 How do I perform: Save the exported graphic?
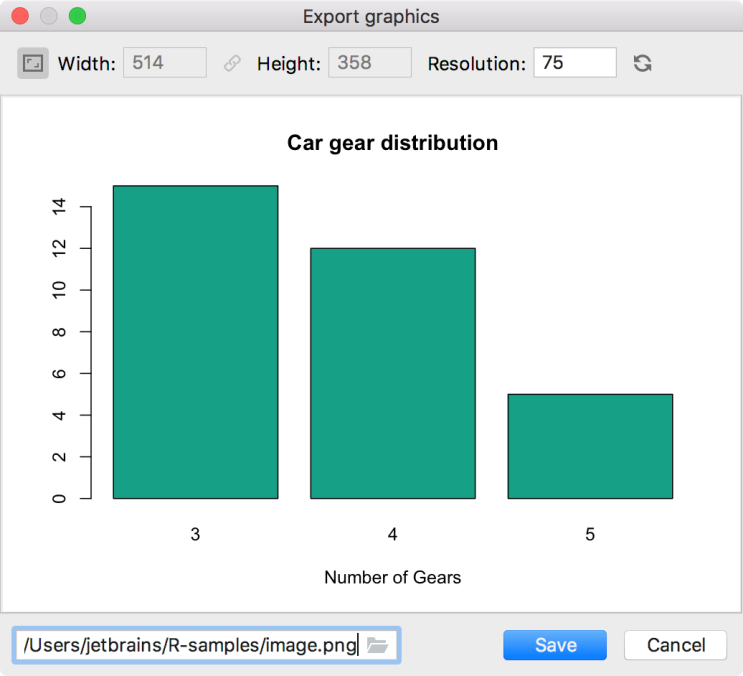[555, 645]
